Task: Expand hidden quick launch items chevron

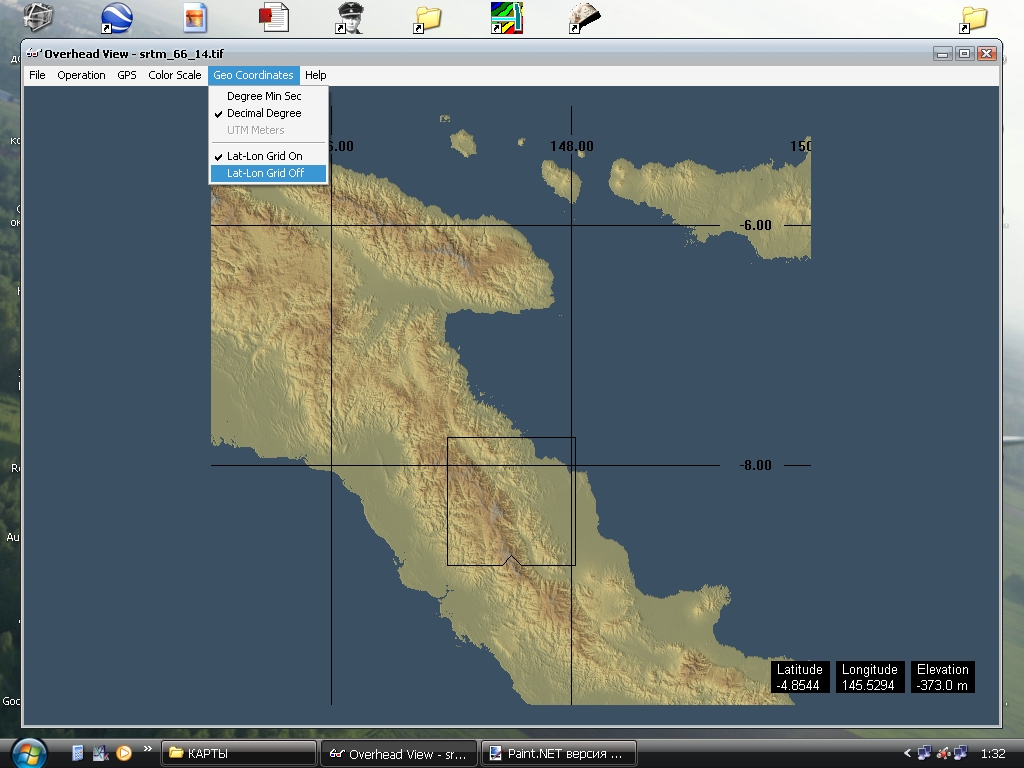Action: coord(148,748)
